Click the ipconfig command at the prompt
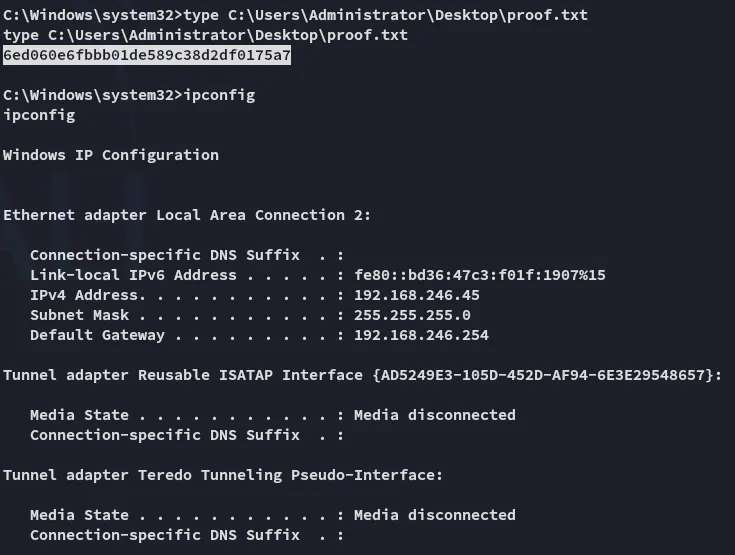 point(219,95)
